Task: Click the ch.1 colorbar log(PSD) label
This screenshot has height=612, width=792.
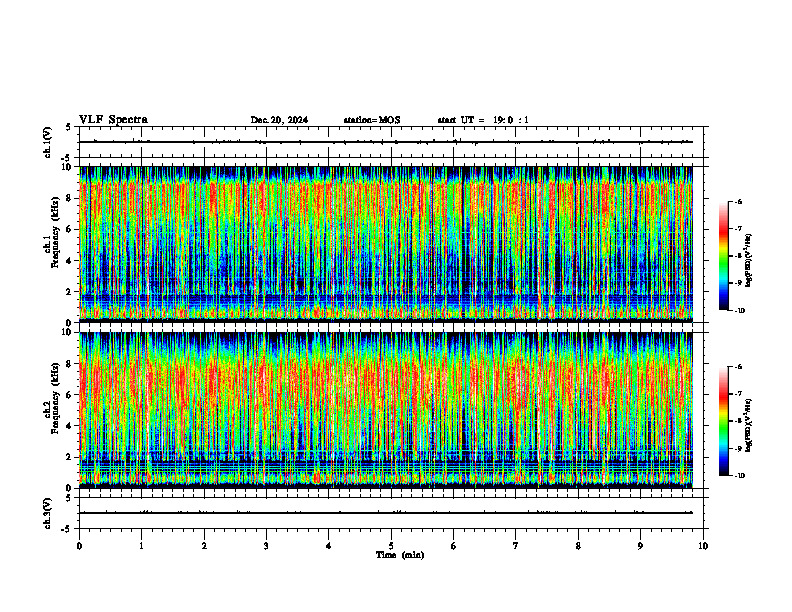Action: coord(748,260)
